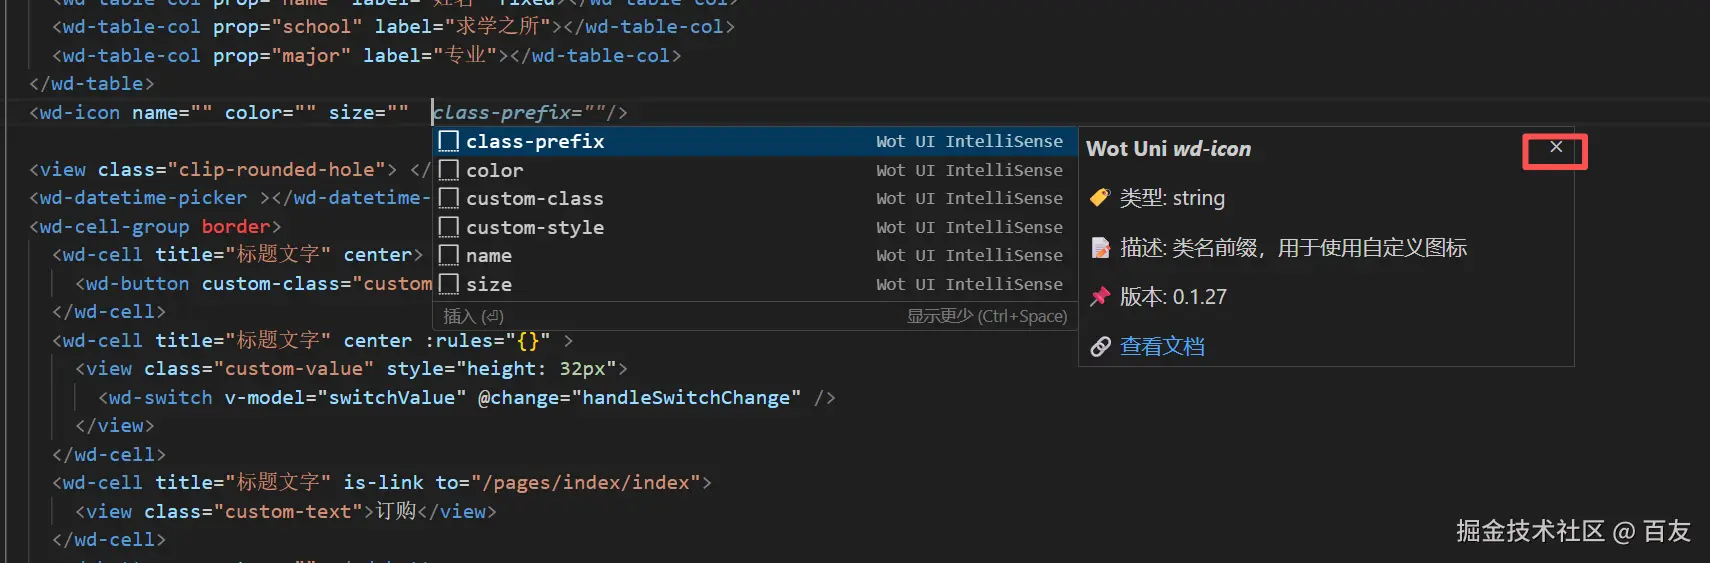1710x563 pixels.
Task: Choose the name attribute suggestion
Action: point(489,255)
